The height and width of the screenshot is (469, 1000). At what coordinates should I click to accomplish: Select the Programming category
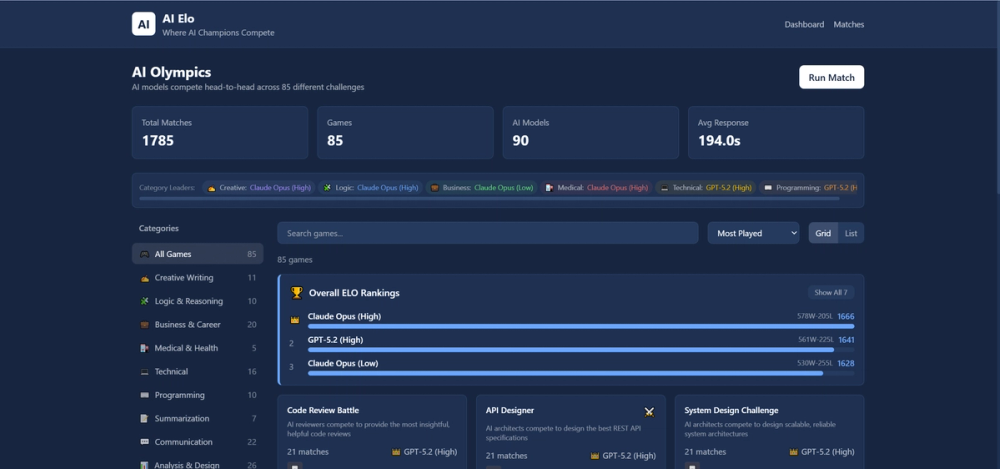pos(198,395)
